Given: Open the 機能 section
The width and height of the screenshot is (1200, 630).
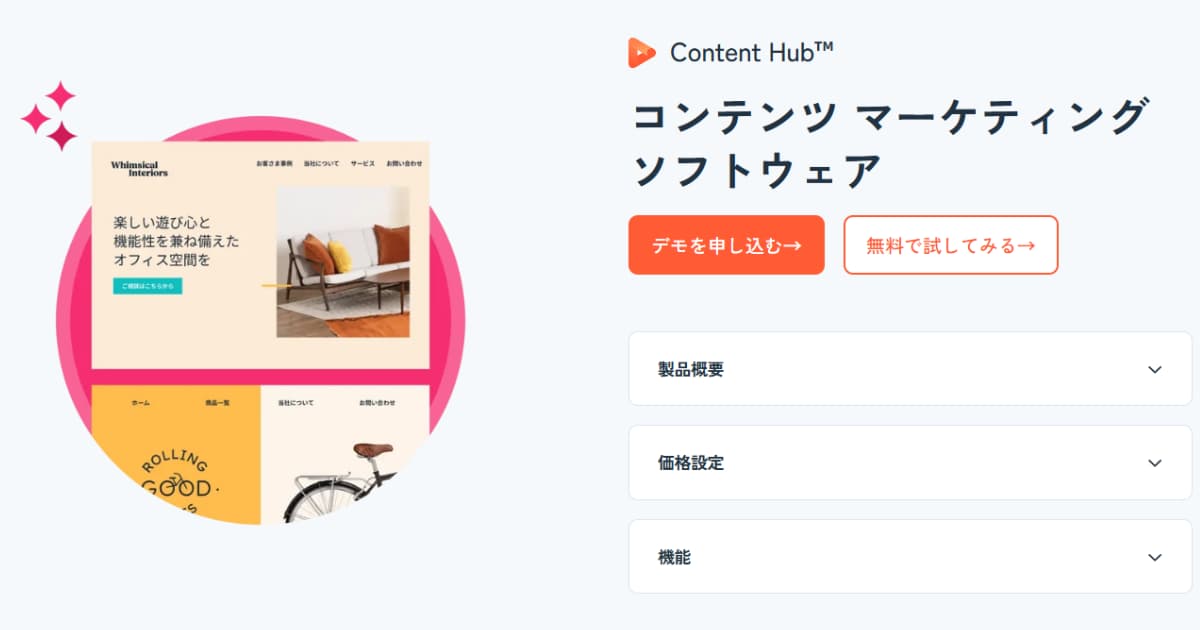Looking at the screenshot, I should point(910,557).
